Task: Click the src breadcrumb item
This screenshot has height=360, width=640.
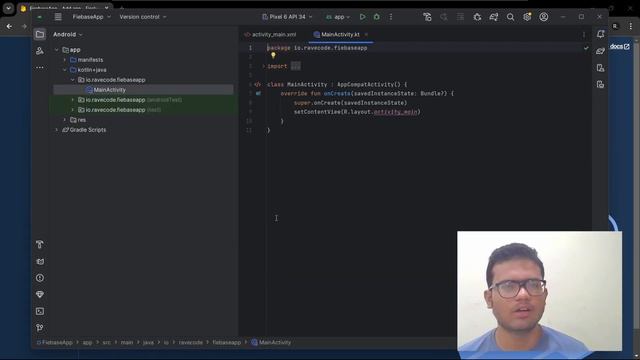Action: coord(107,342)
